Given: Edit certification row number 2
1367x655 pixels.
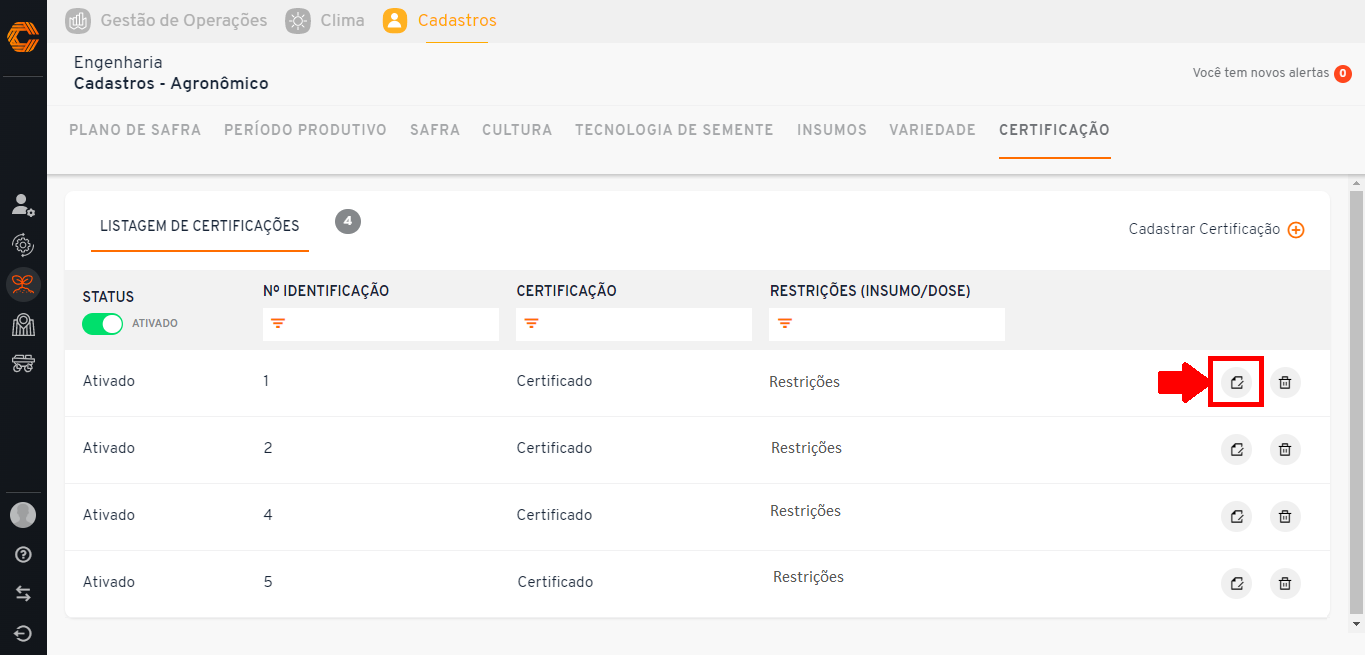Looking at the screenshot, I should [x=1236, y=449].
